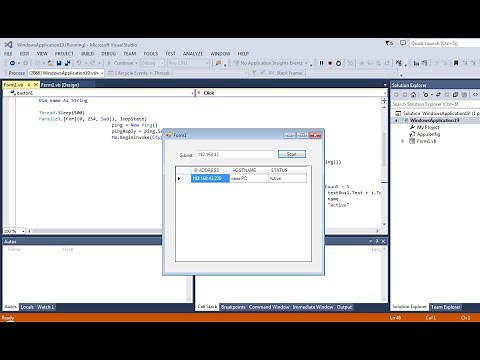
Task: Click the Open File toolbar icon
Action: pyautogui.click(x=51, y=63)
